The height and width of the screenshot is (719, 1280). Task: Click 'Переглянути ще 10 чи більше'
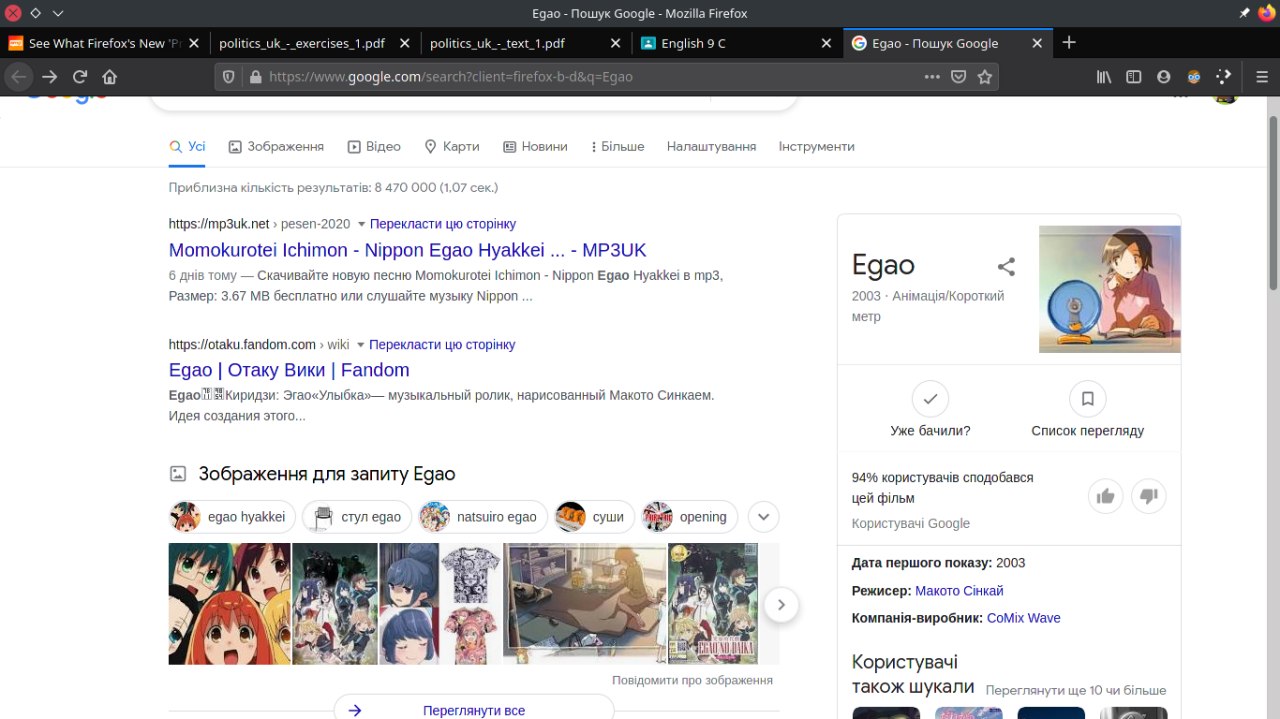(x=1076, y=690)
